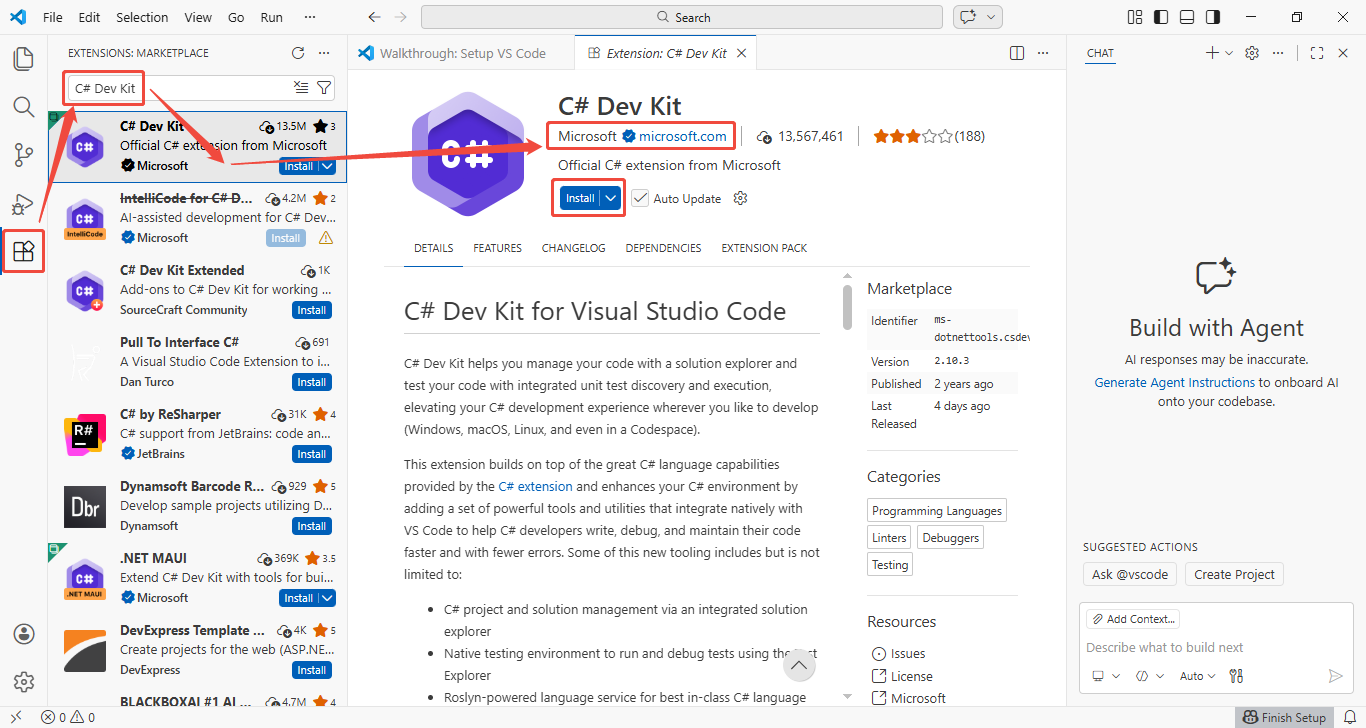Click the split editor right icon
Screen dimensions: 1366x728
[1017, 53]
